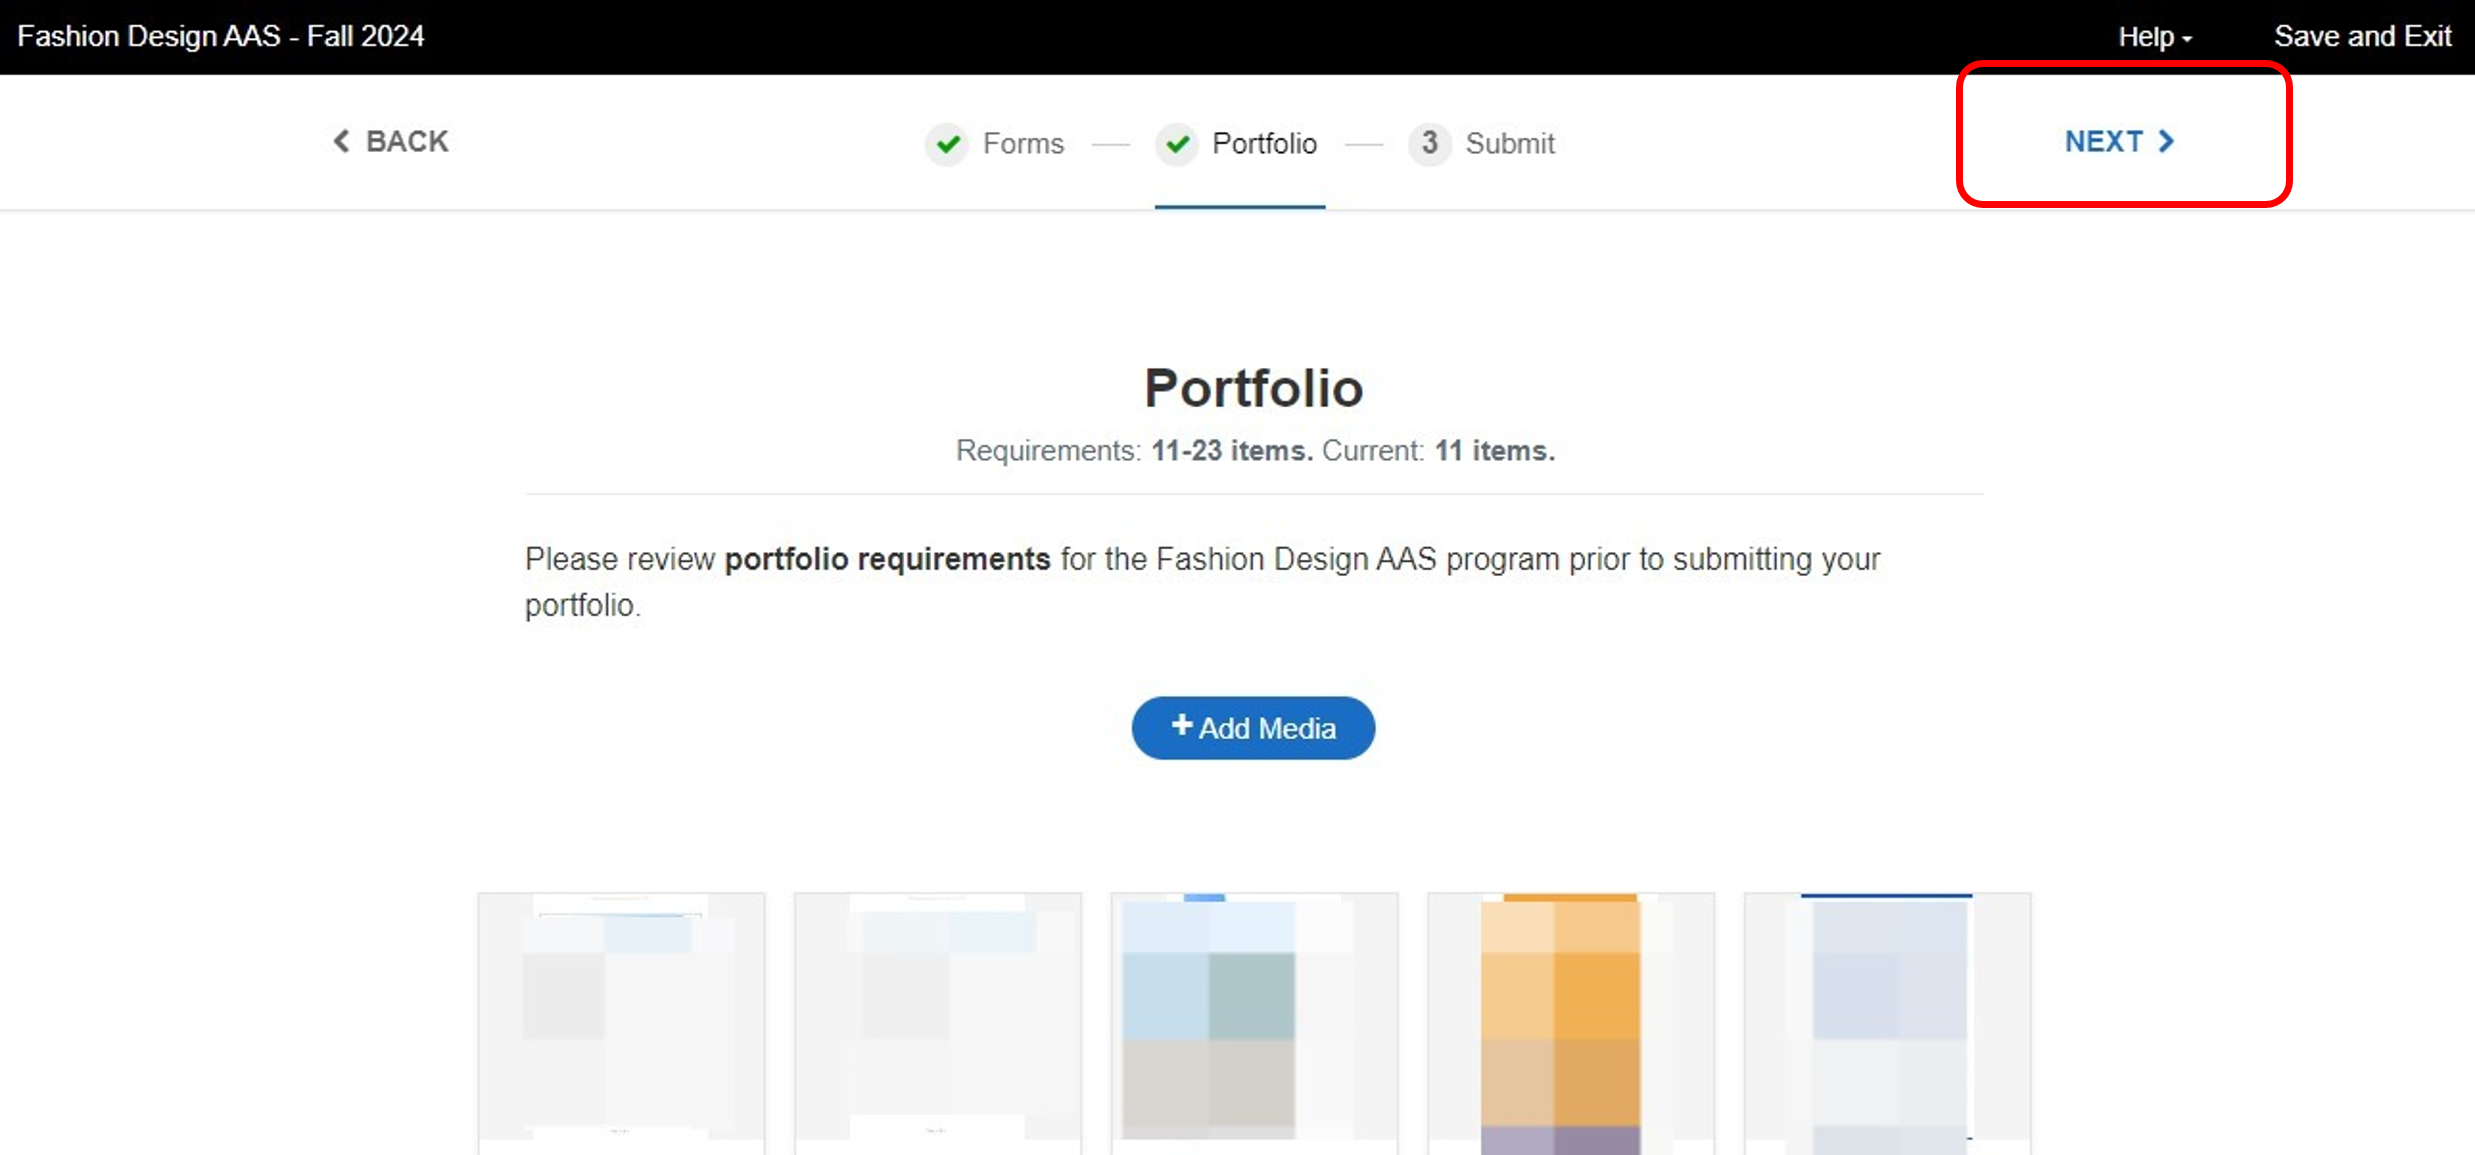Go to the Forms step

click(1022, 144)
